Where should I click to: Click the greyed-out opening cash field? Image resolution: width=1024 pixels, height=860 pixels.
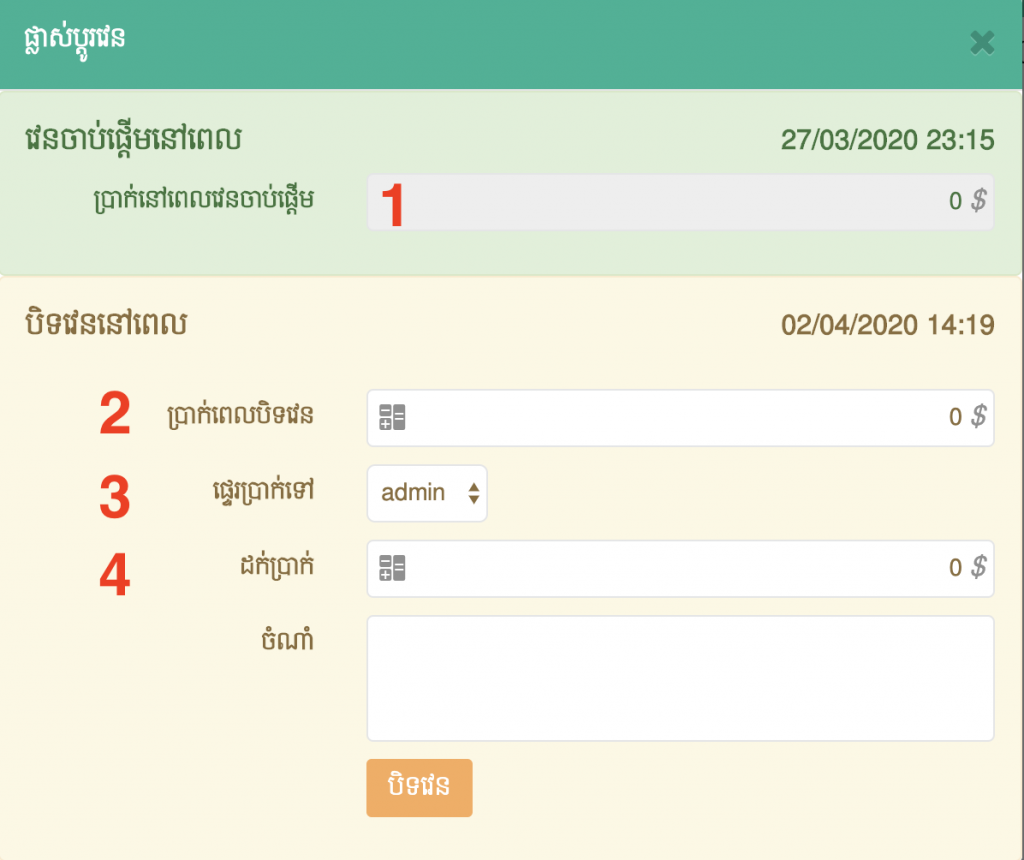pos(680,202)
